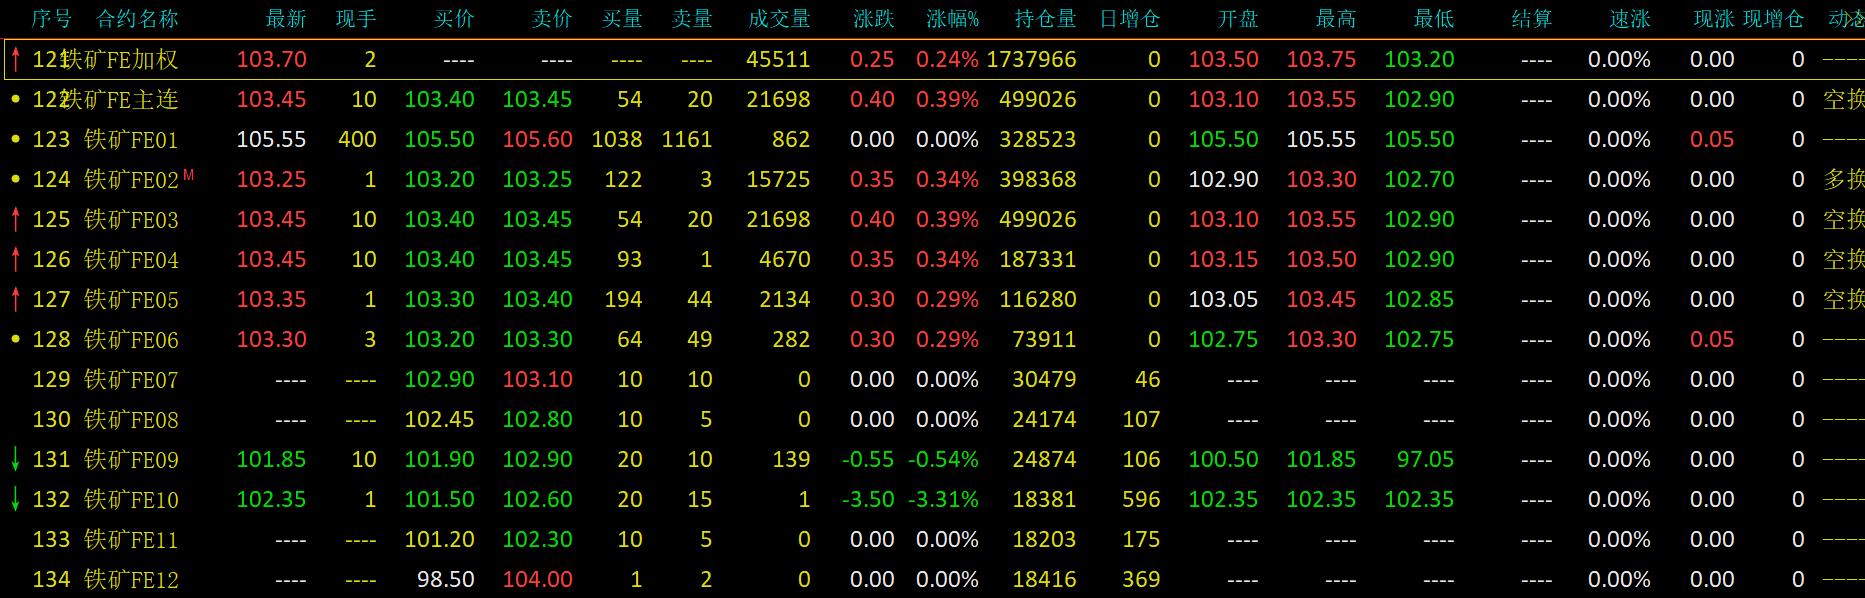Click green down arrow beside row 131
The height and width of the screenshot is (598, 1865).
tap(15, 459)
